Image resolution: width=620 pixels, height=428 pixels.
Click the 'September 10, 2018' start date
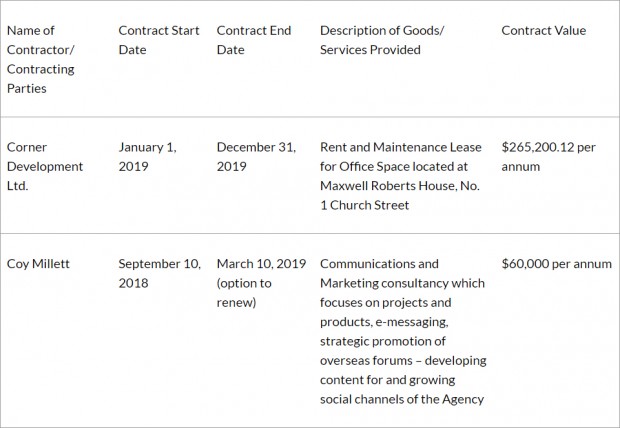[160, 273]
